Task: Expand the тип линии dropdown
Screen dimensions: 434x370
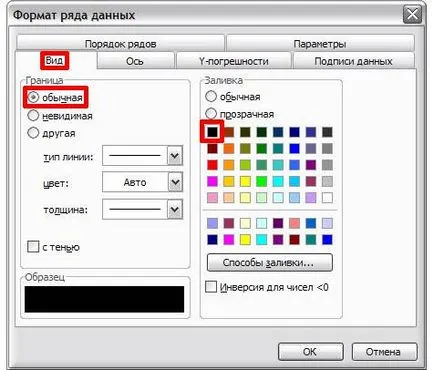Action: point(175,155)
